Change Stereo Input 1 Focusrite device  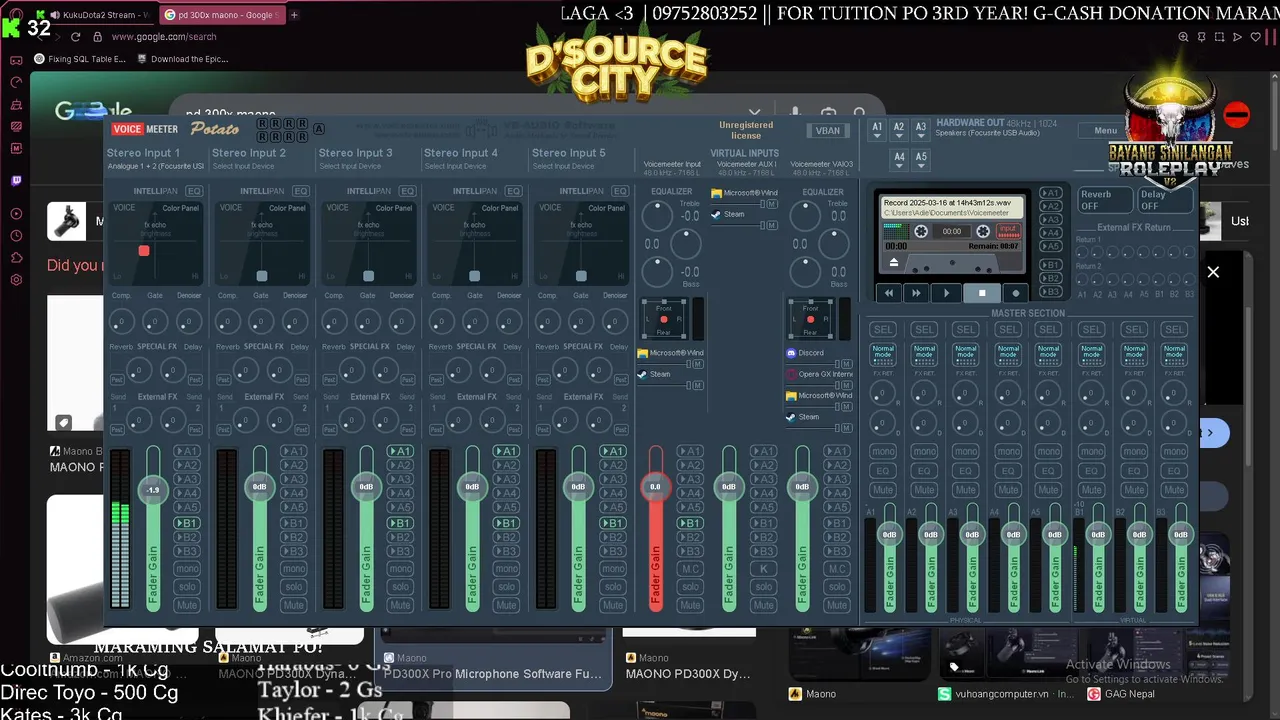155,166
